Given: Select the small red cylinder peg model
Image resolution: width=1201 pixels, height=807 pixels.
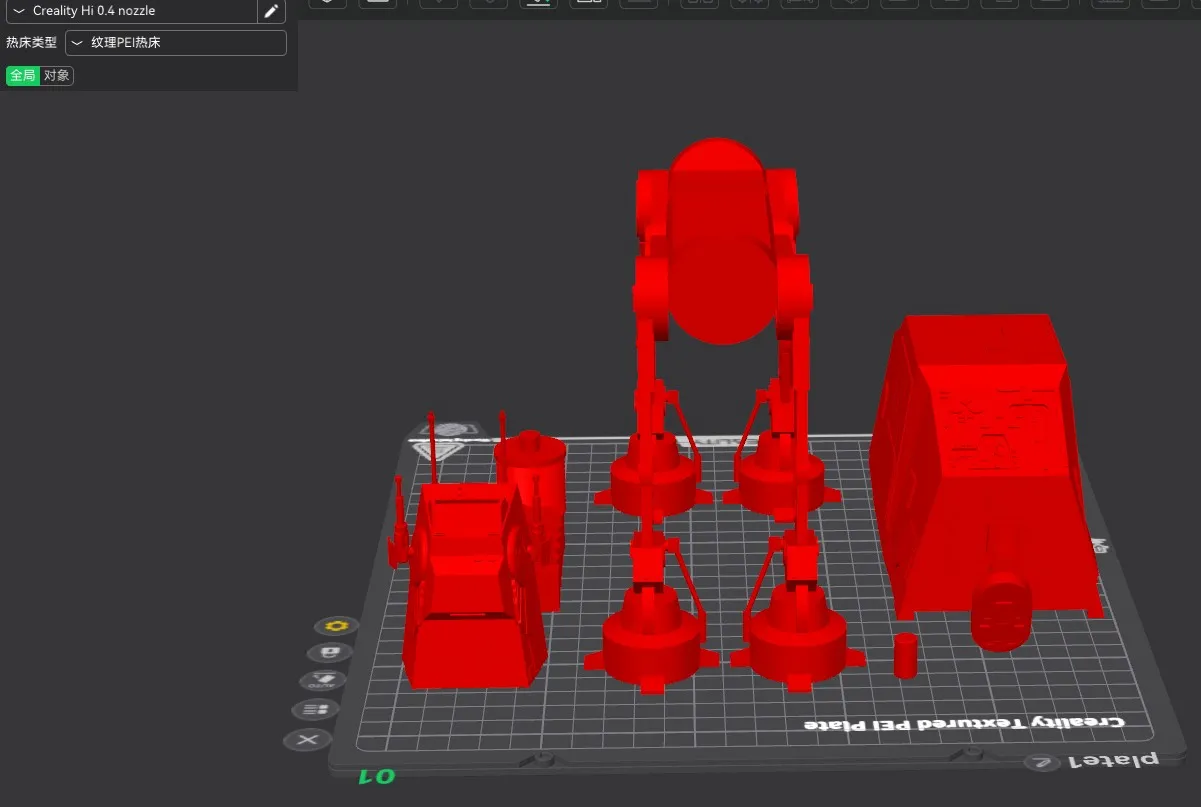Looking at the screenshot, I should [905, 655].
